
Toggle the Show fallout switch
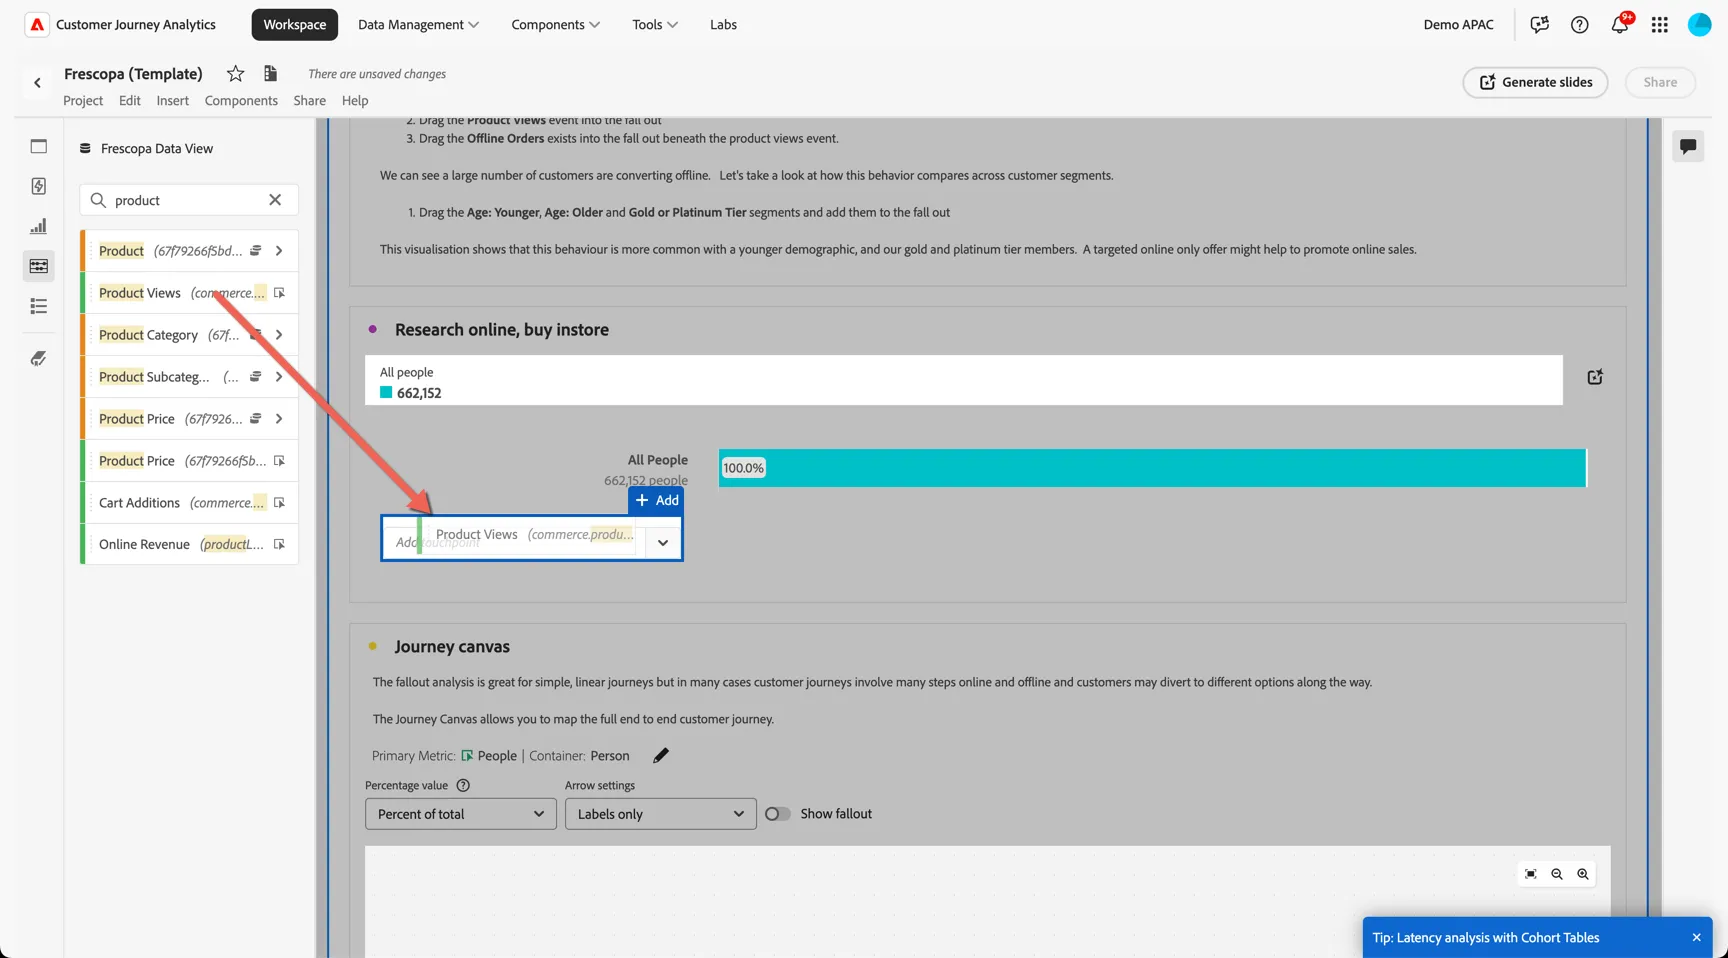click(777, 814)
